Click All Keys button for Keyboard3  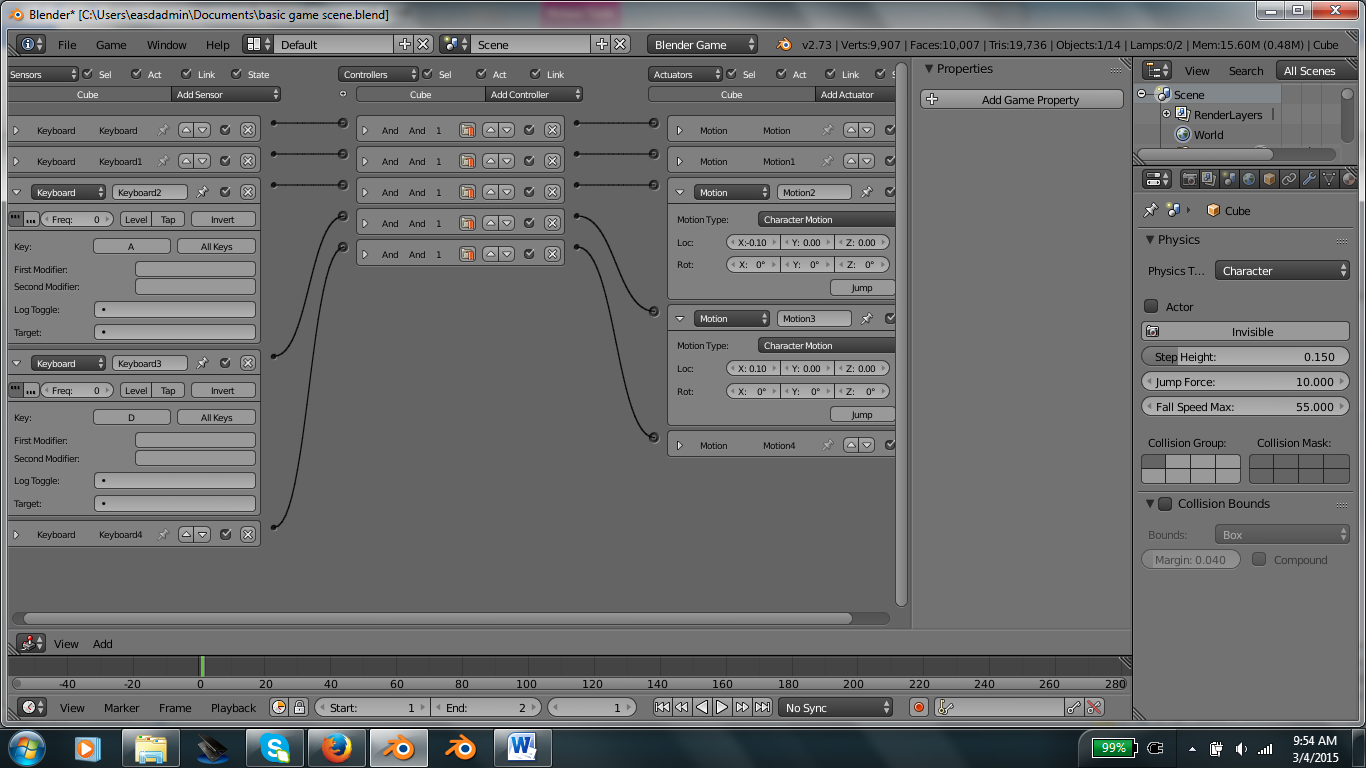[216, 418]
